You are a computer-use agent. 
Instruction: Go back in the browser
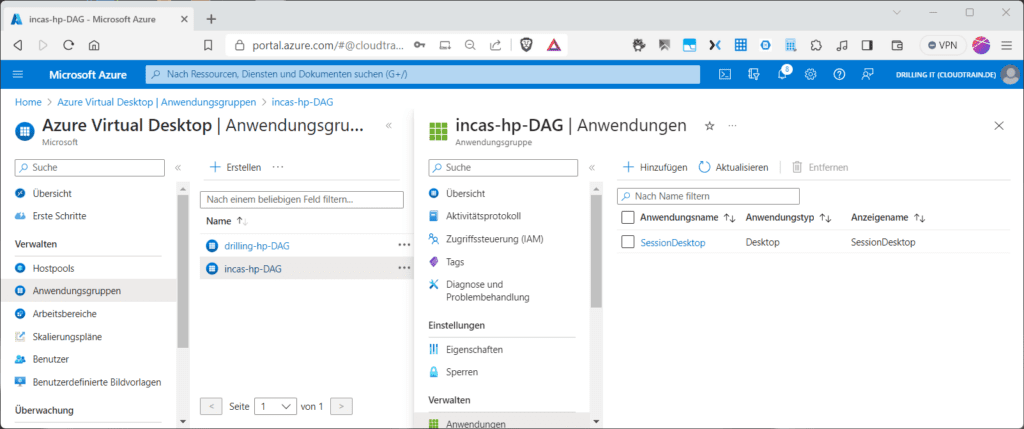pyautogui.click(x=18, y=45)
